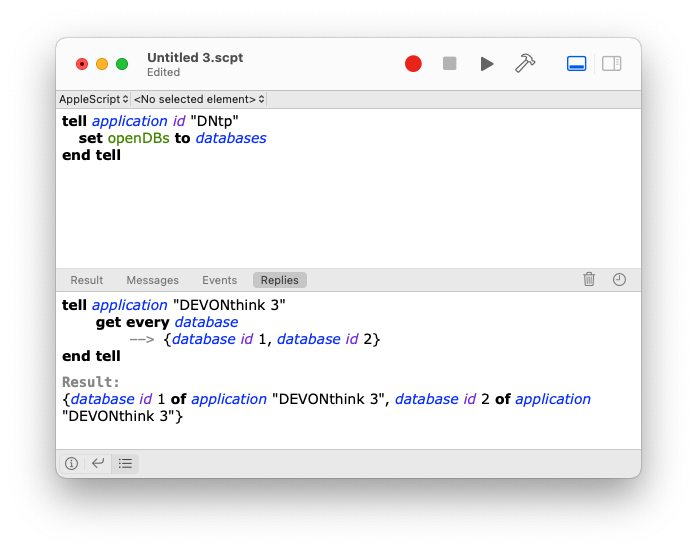The image size is (697, 552).
Task: Switch to the Events tab
Action: click(x=219, y=280)
